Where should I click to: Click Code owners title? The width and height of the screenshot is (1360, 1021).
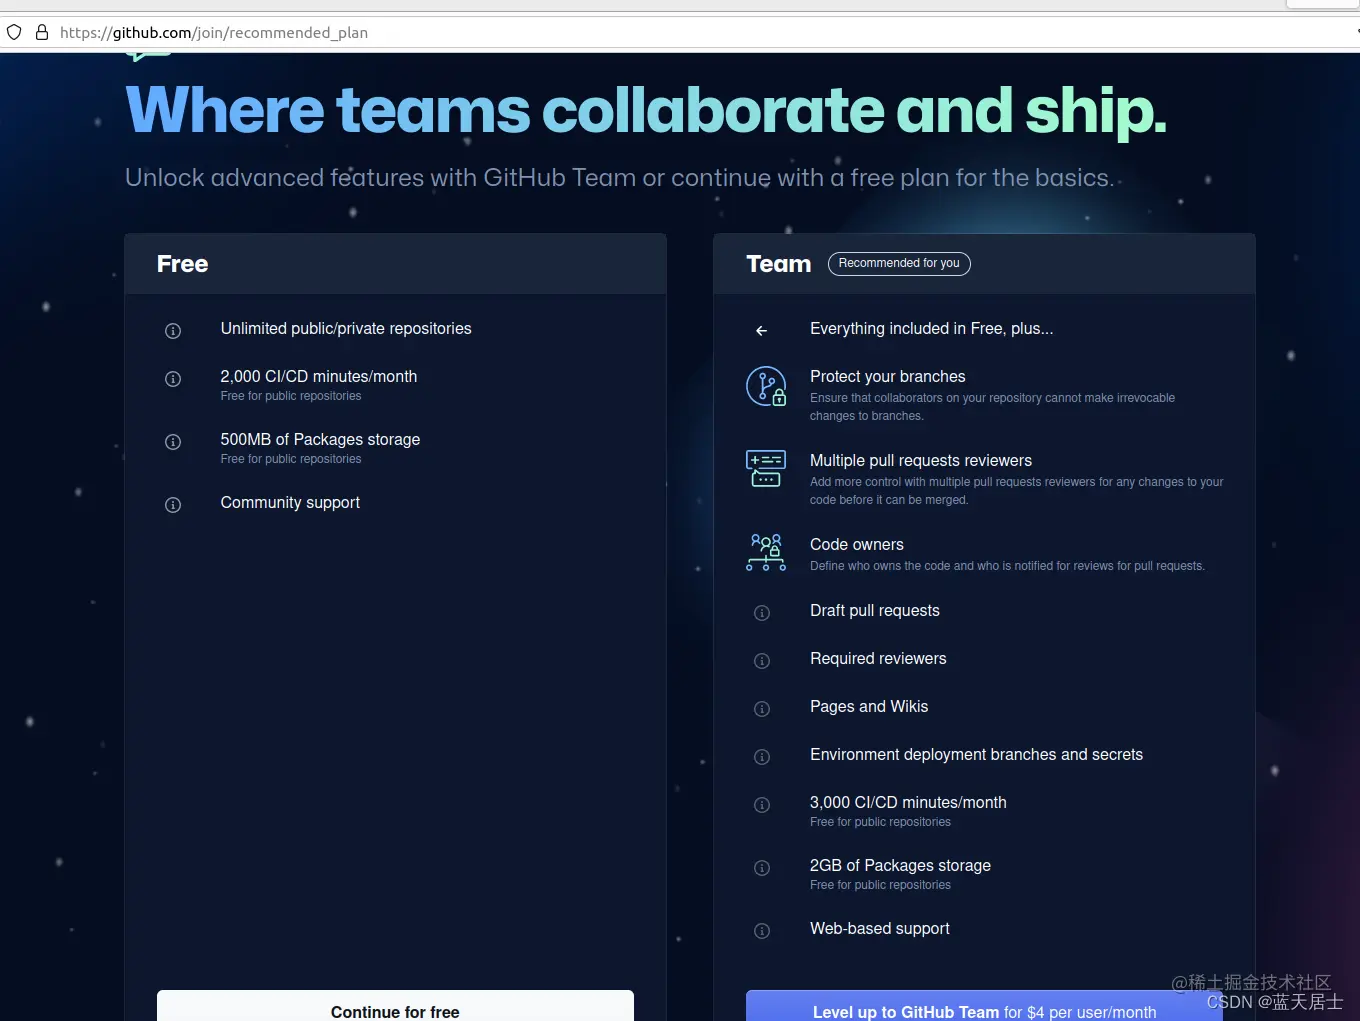(857, 545)
